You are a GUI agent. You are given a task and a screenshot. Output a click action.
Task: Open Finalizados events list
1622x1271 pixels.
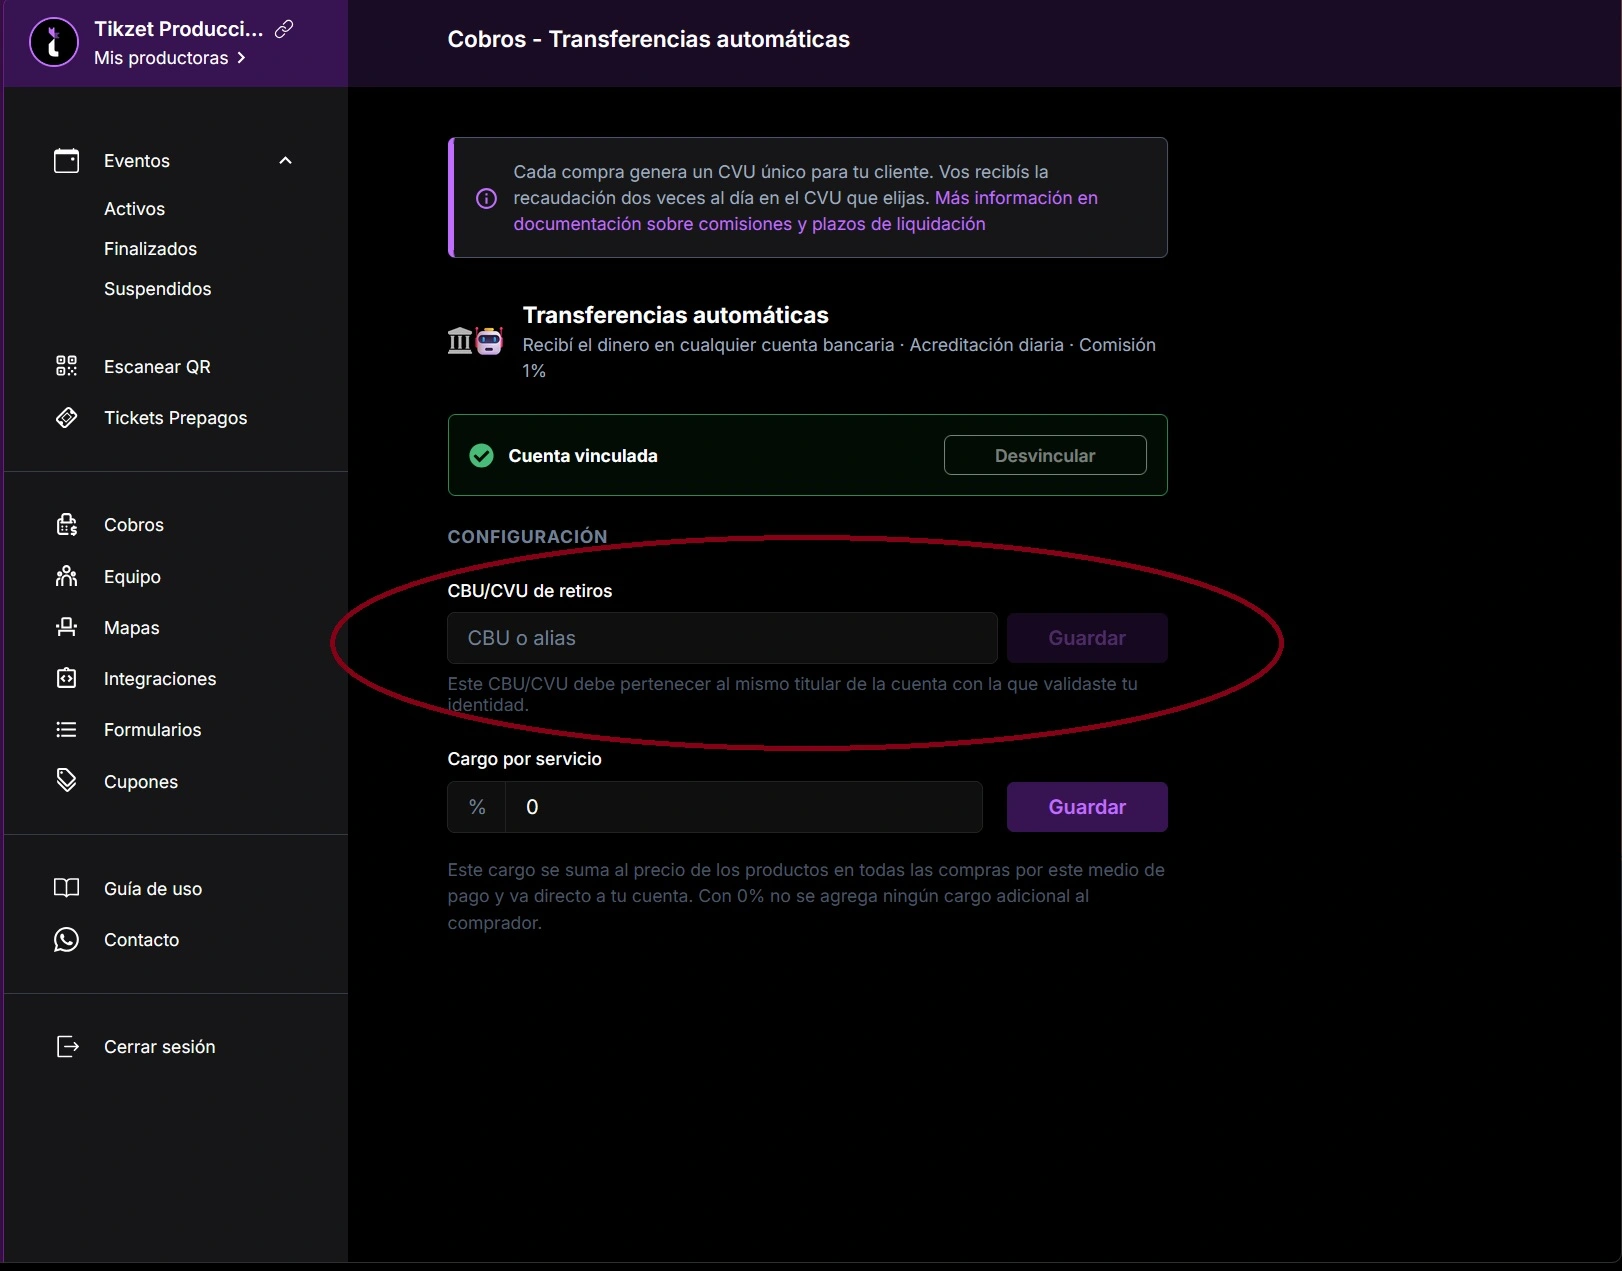pos(150,248)
